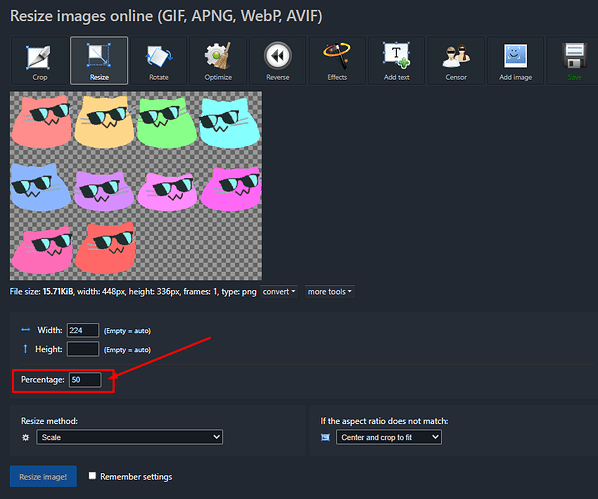The width and height of the screenshot is (598, 499).
Task: Open the Optimize tool
Action: point(218,60)
